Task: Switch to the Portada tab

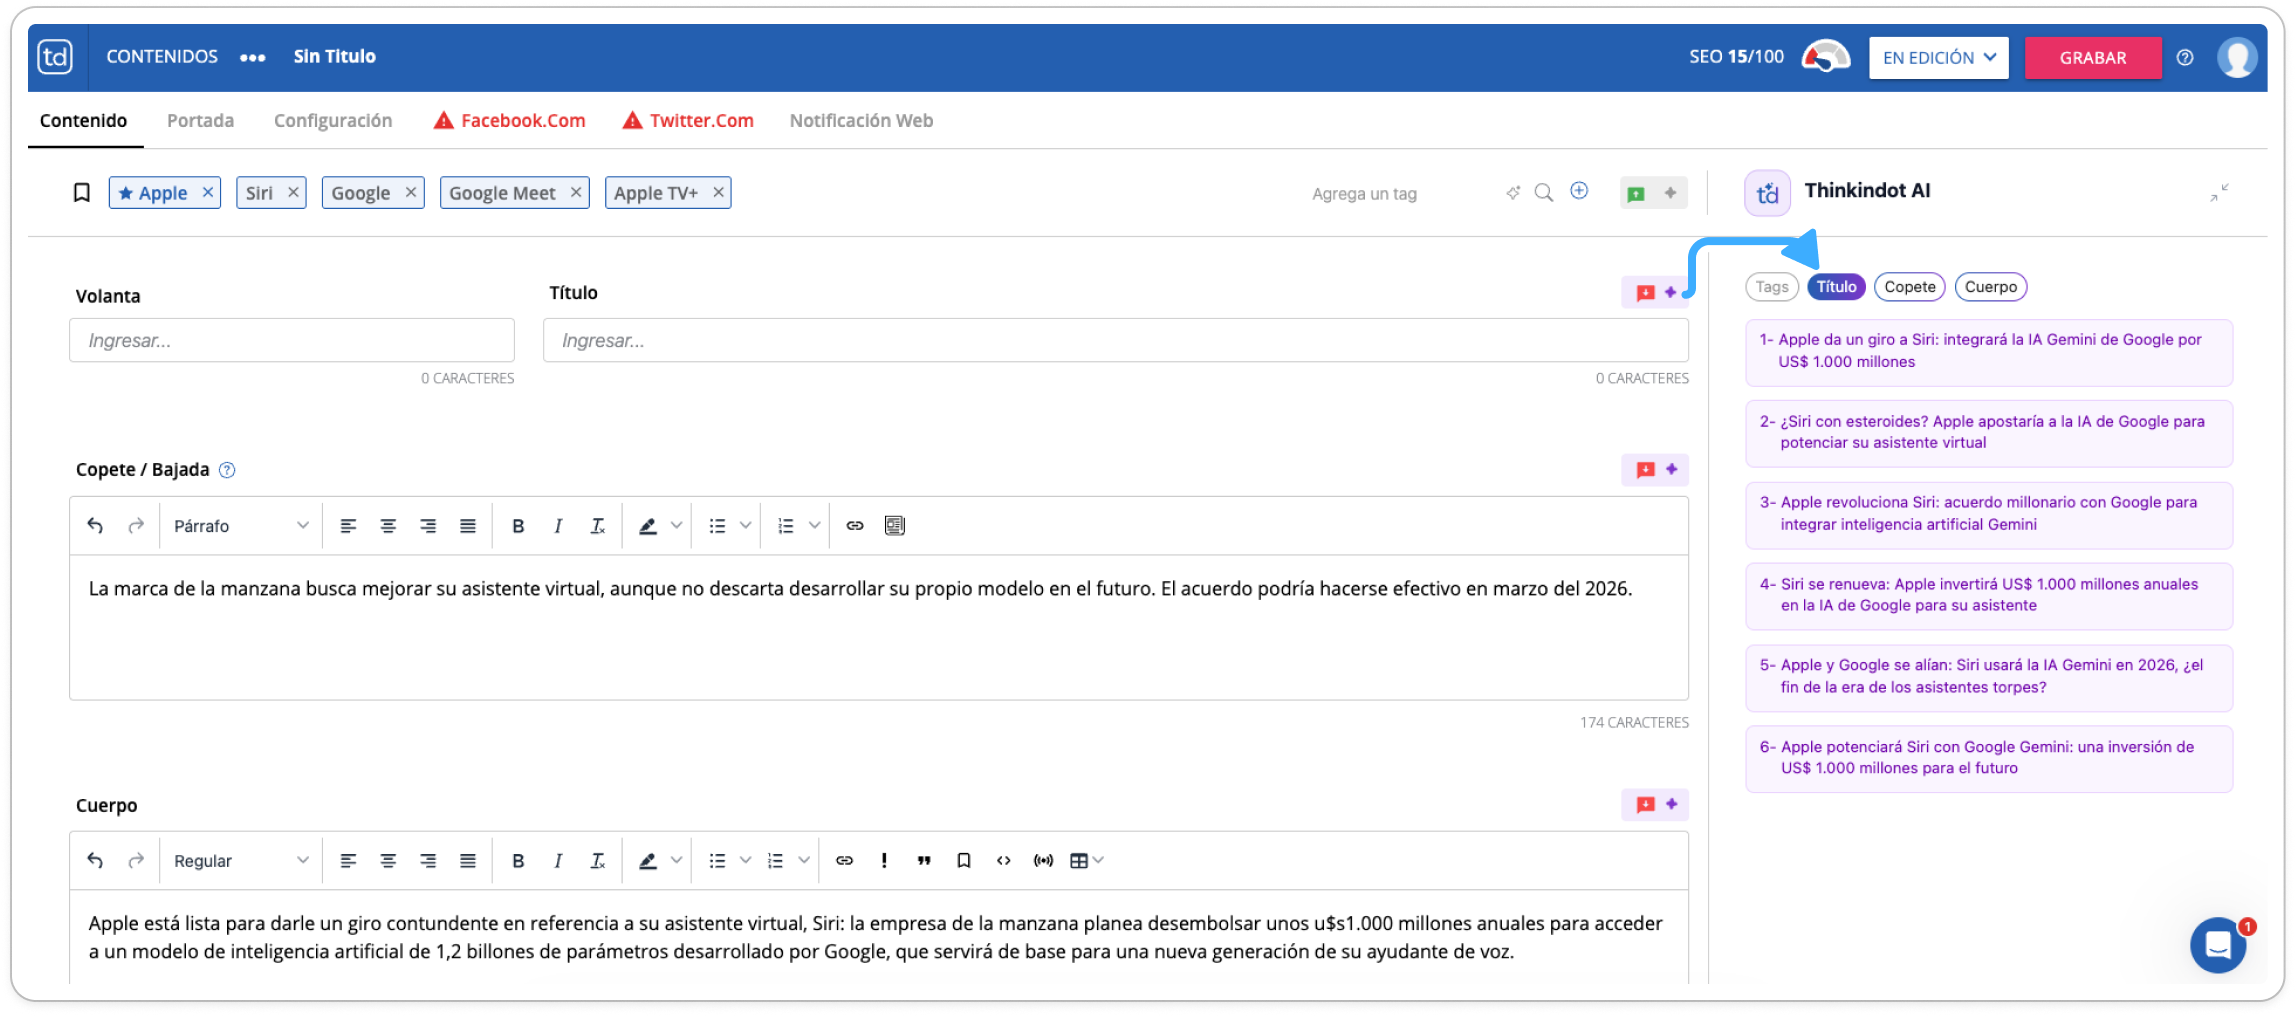Action: click(200, 121)
